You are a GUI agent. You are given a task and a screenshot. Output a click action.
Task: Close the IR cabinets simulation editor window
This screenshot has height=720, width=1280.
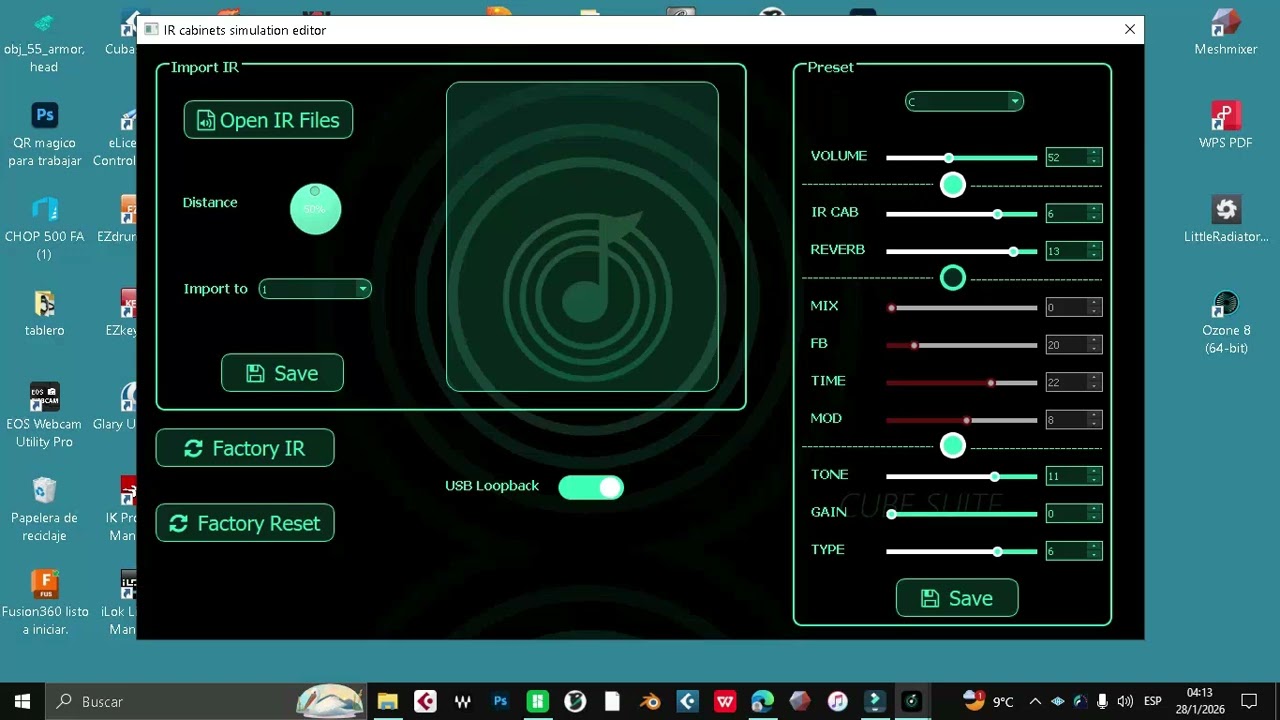tap(1130, 30)
